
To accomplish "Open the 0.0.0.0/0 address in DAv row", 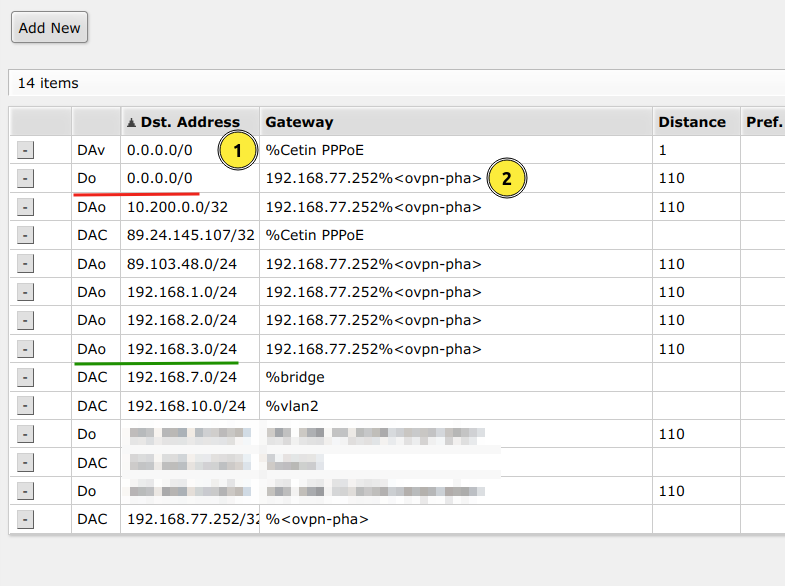I will [160, 150].
